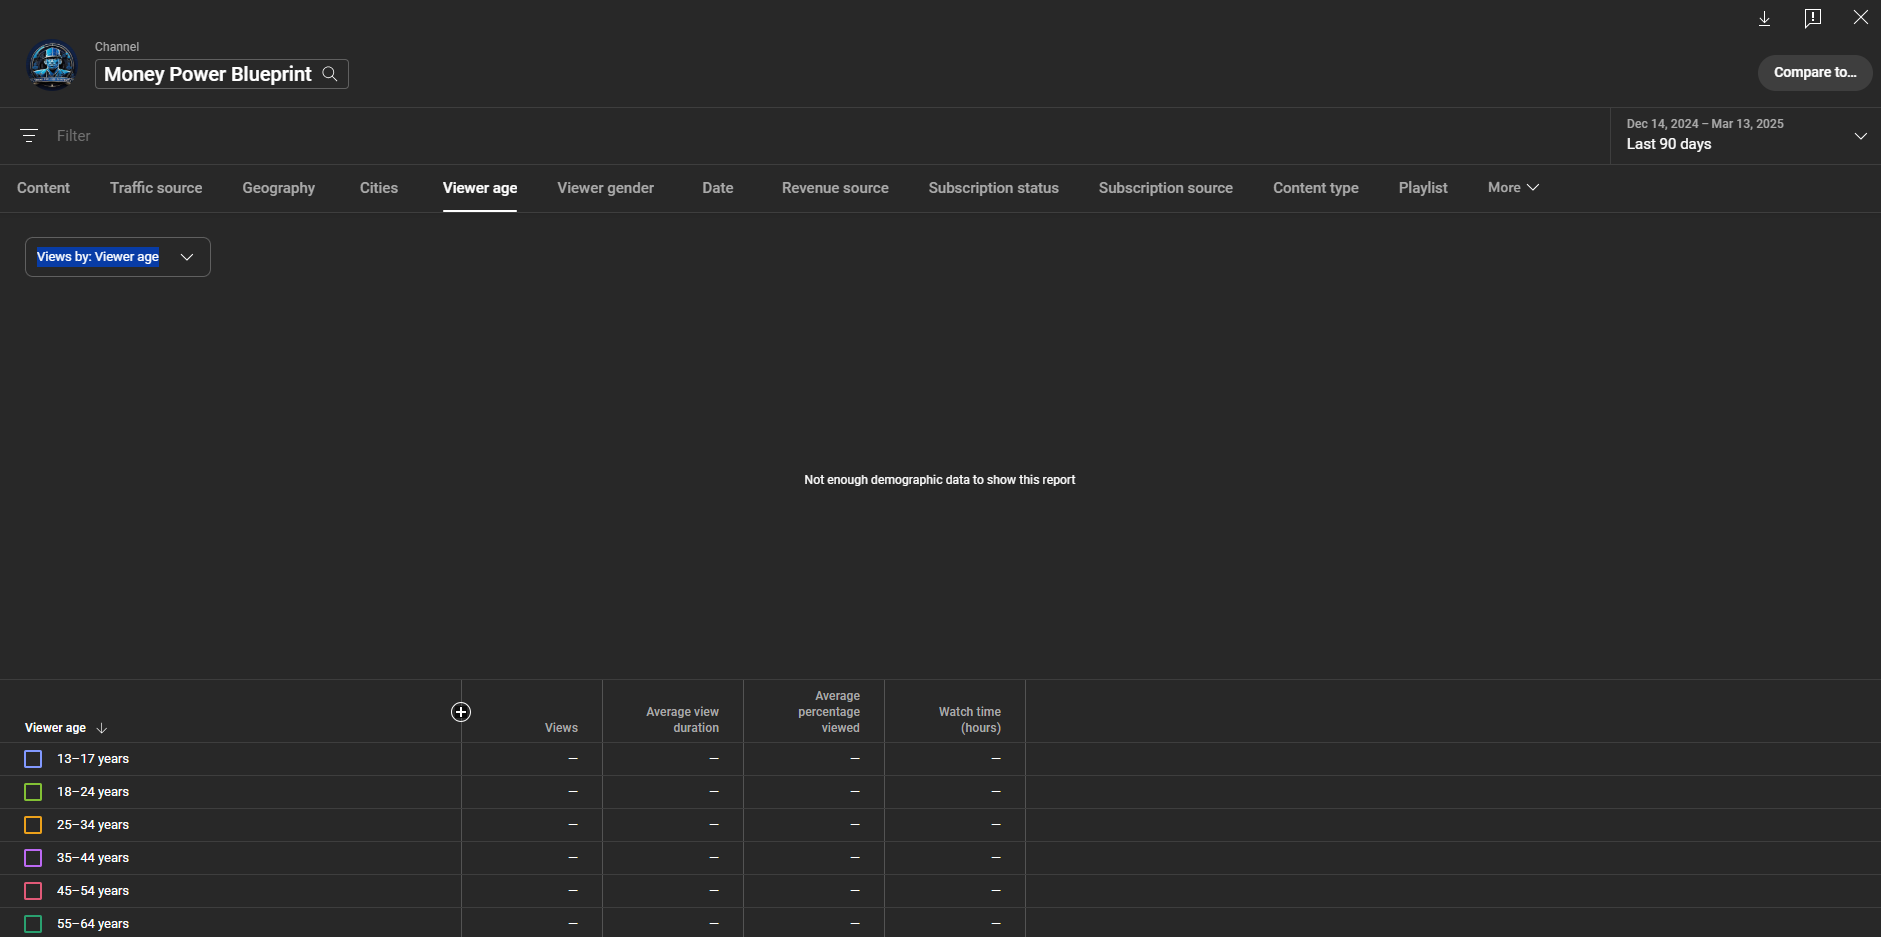Switch to the Playlist tab
This screenshot has height=937, width=1881.
[x=1423, y=188]
